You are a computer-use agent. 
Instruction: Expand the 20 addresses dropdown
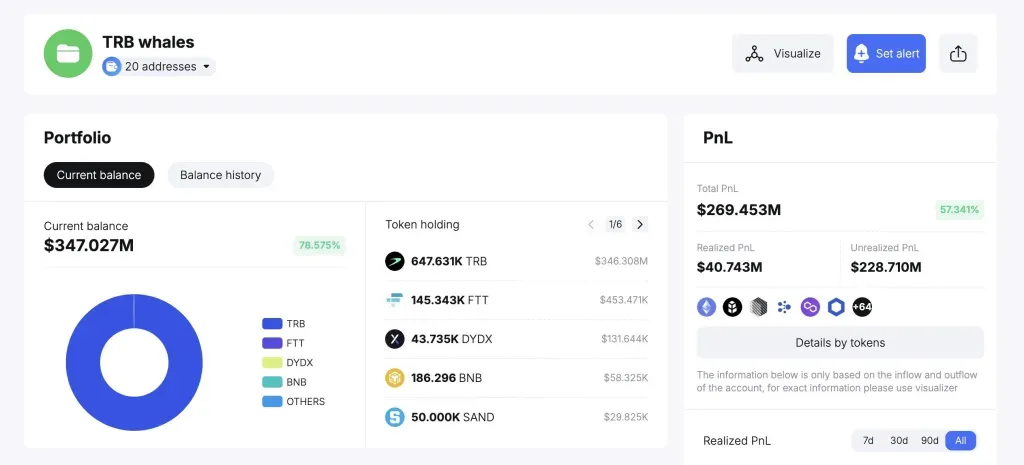tap(160, 67)
